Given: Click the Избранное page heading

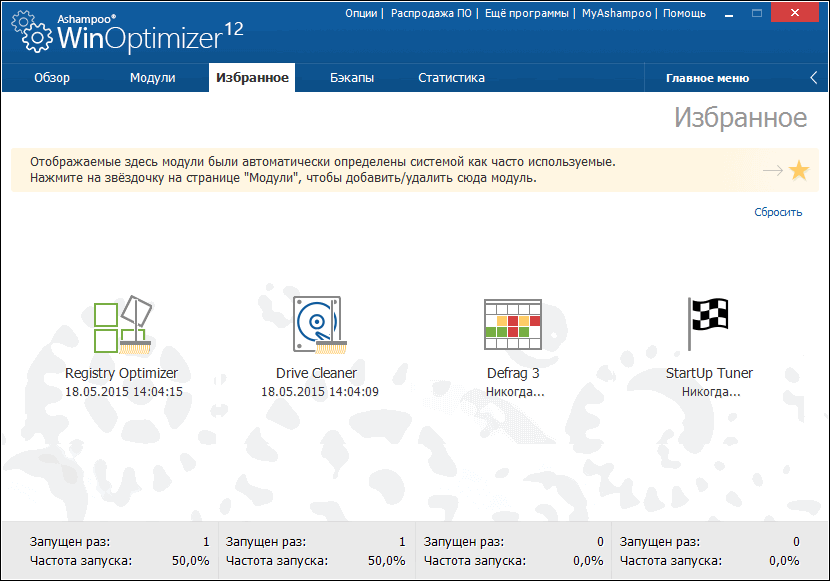Looking at the screenshot, I should [740, 117].
